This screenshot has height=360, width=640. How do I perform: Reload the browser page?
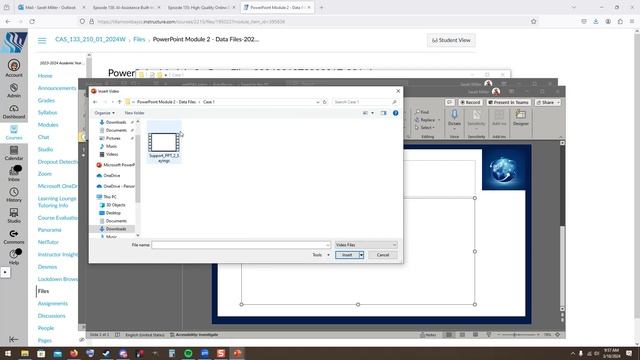[x=32, y=22]
